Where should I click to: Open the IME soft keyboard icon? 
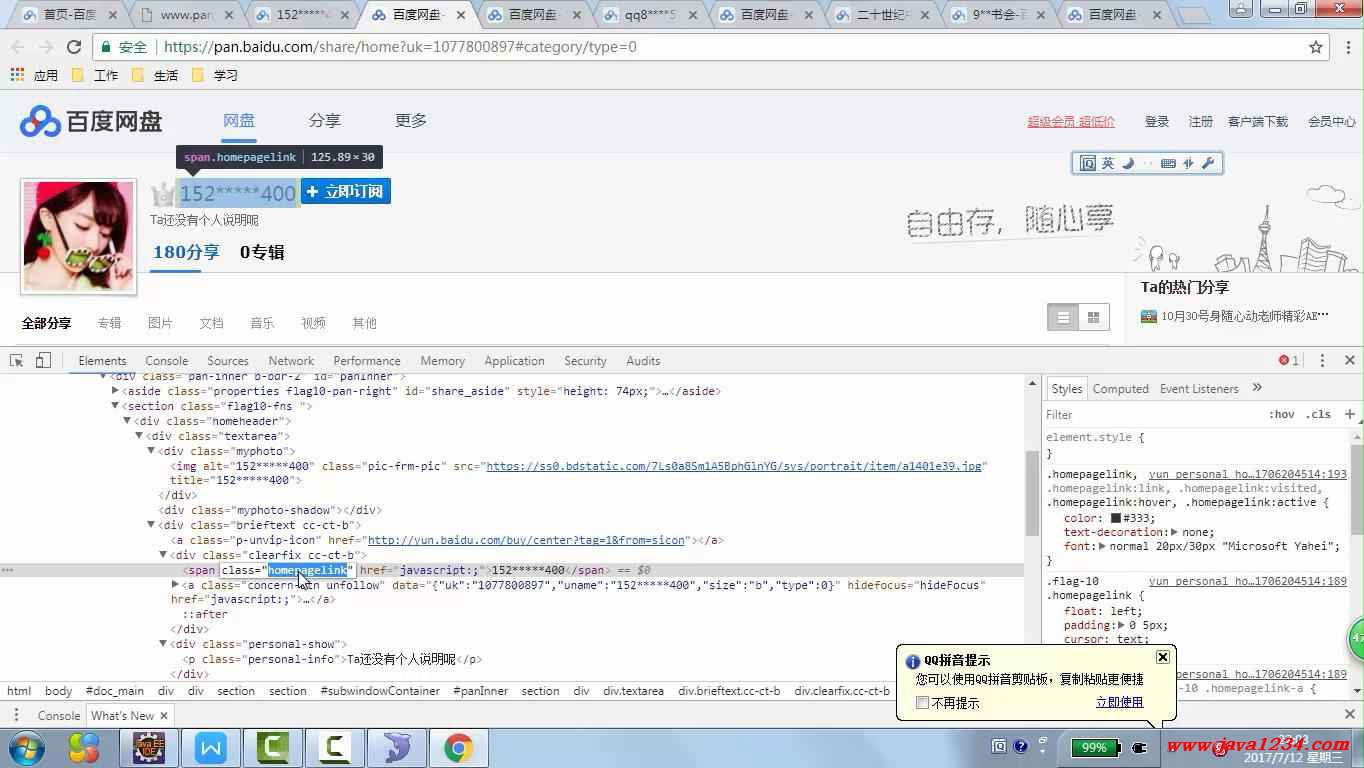click(x=1168, y=163)
